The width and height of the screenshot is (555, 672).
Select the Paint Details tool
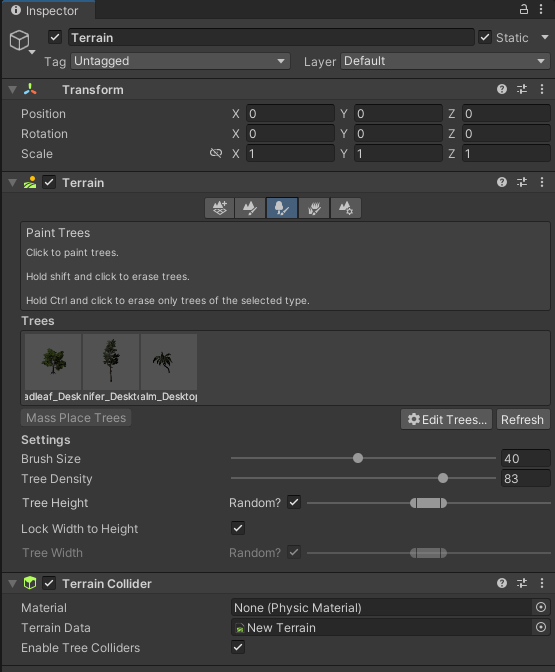click(x=314, y=208)
